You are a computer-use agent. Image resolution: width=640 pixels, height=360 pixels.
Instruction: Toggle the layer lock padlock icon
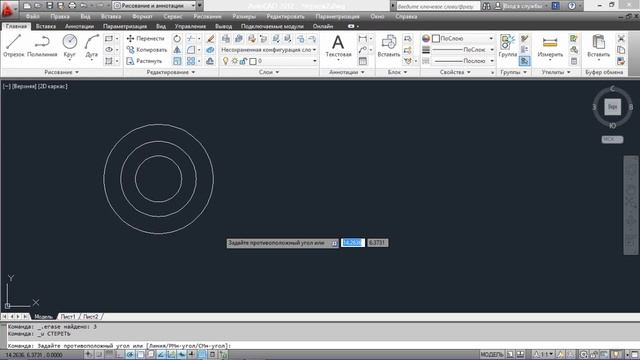[243, 61]
